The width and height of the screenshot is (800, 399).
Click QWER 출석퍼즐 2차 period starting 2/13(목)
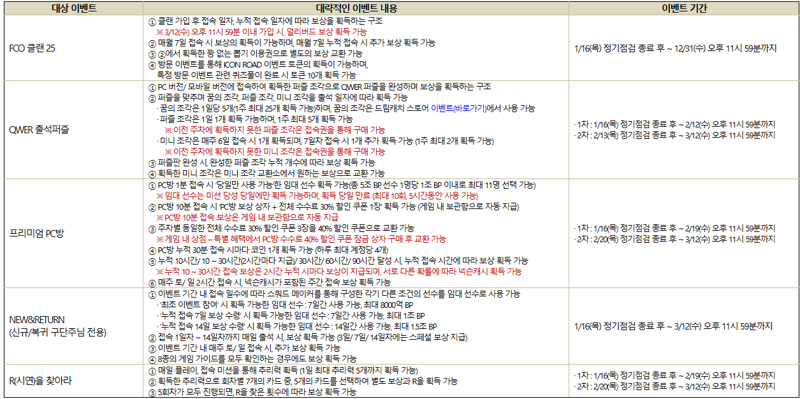pos(674,135)
